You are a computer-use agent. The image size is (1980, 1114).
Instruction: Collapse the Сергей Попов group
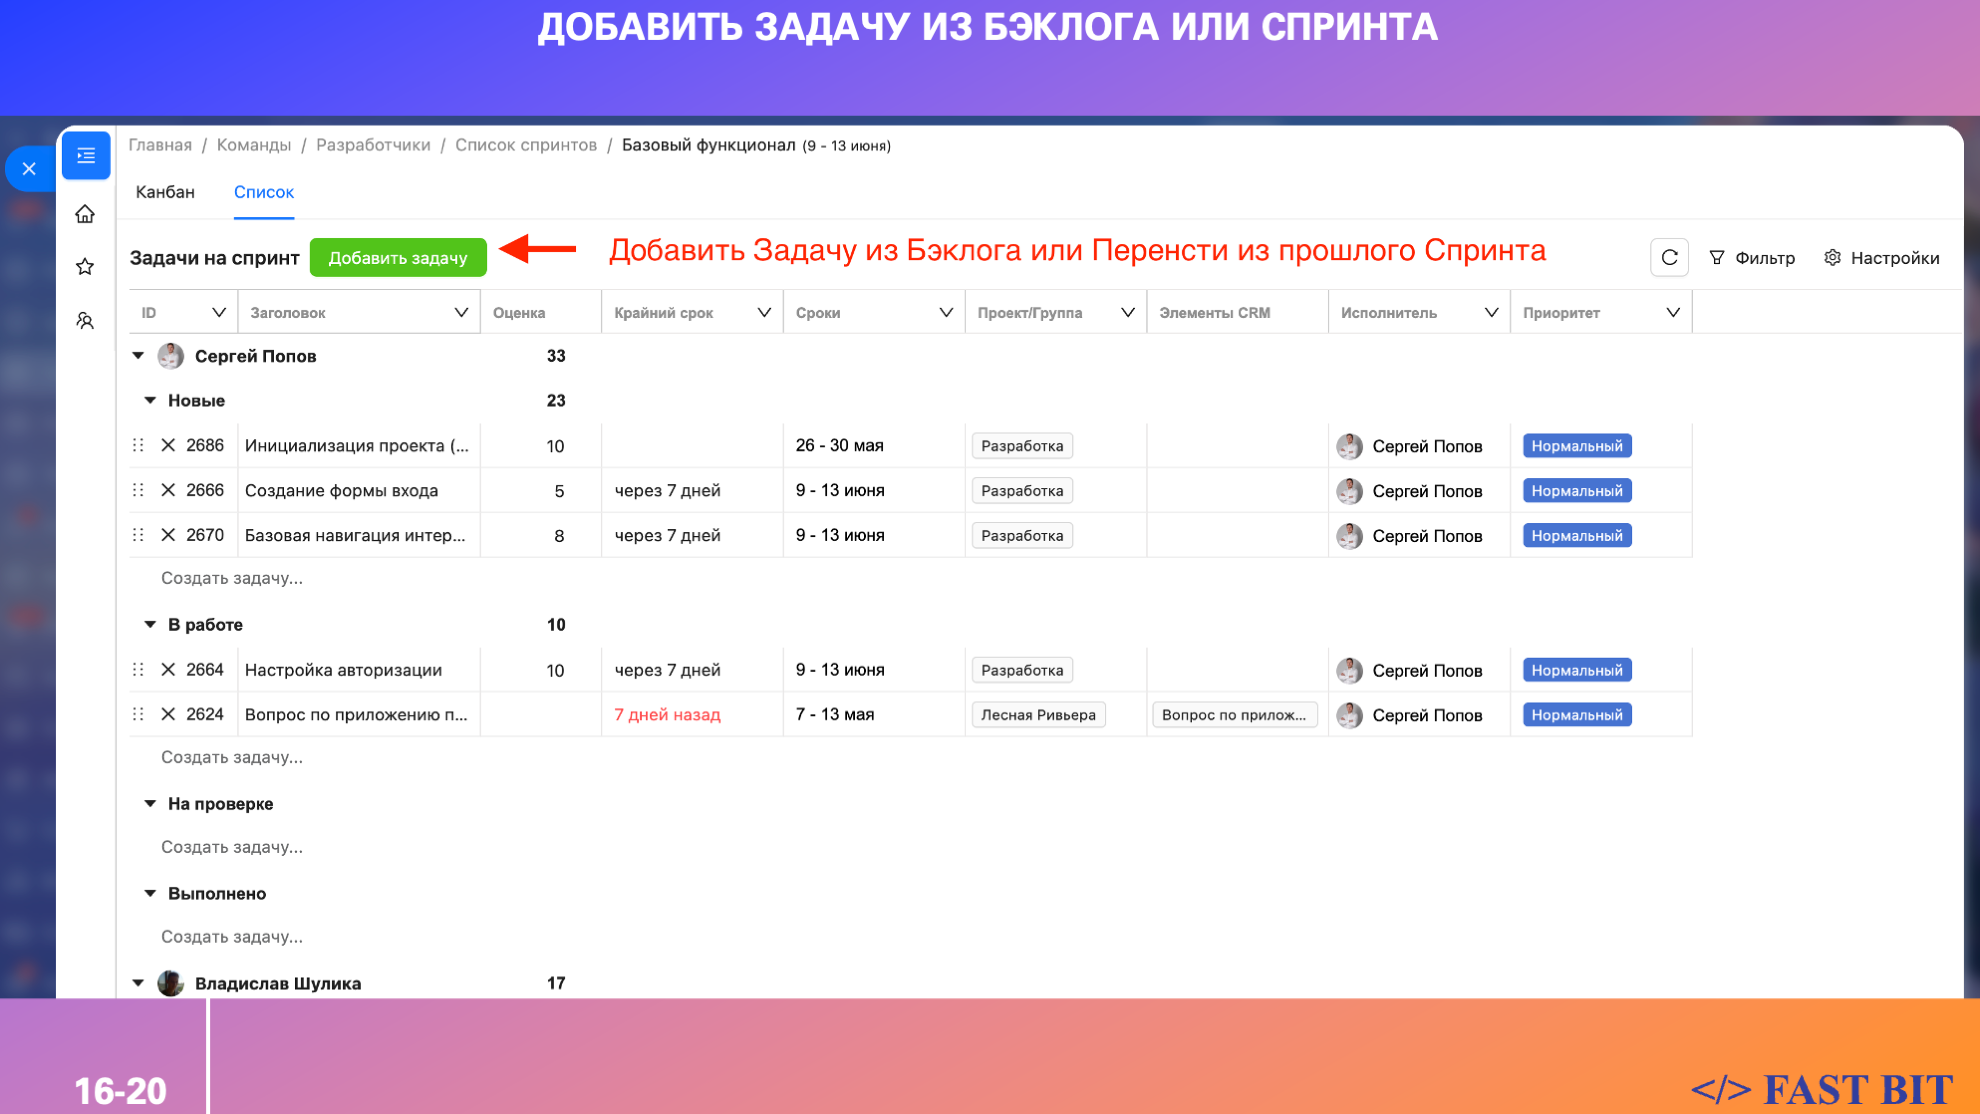coord(138,356)
